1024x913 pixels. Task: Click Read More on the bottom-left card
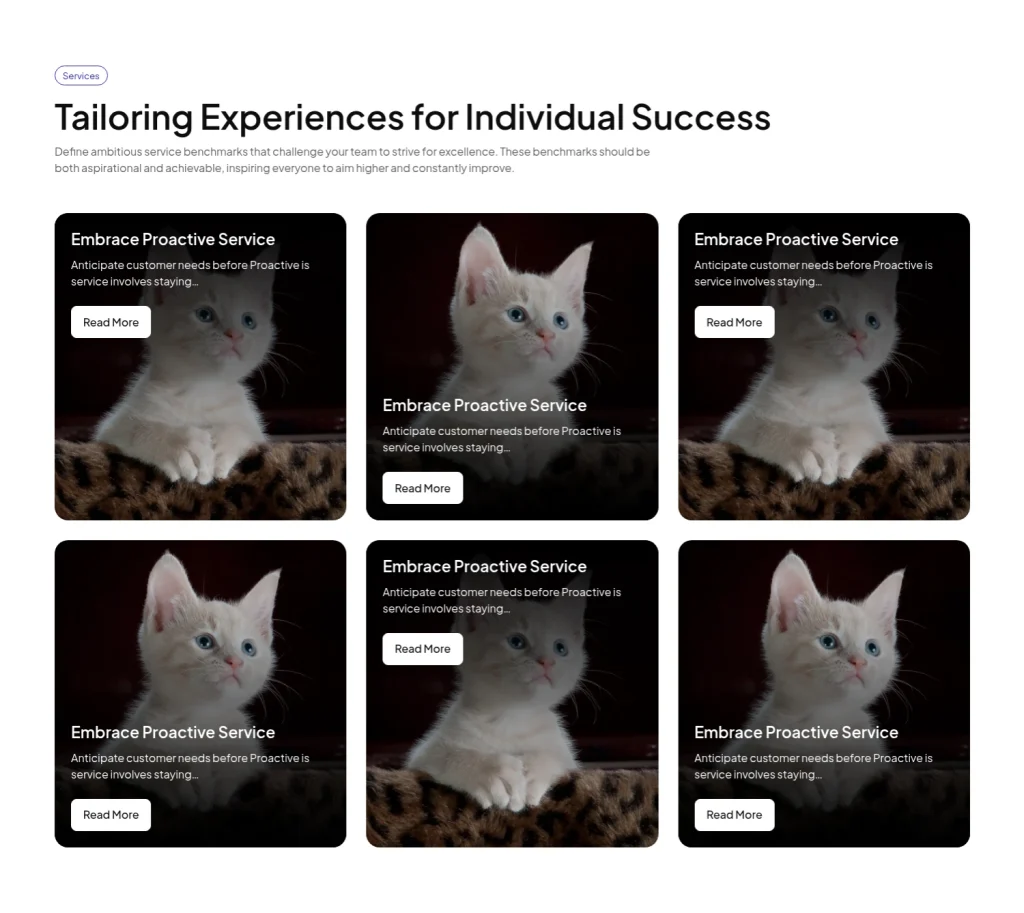[x=110, y=814]
